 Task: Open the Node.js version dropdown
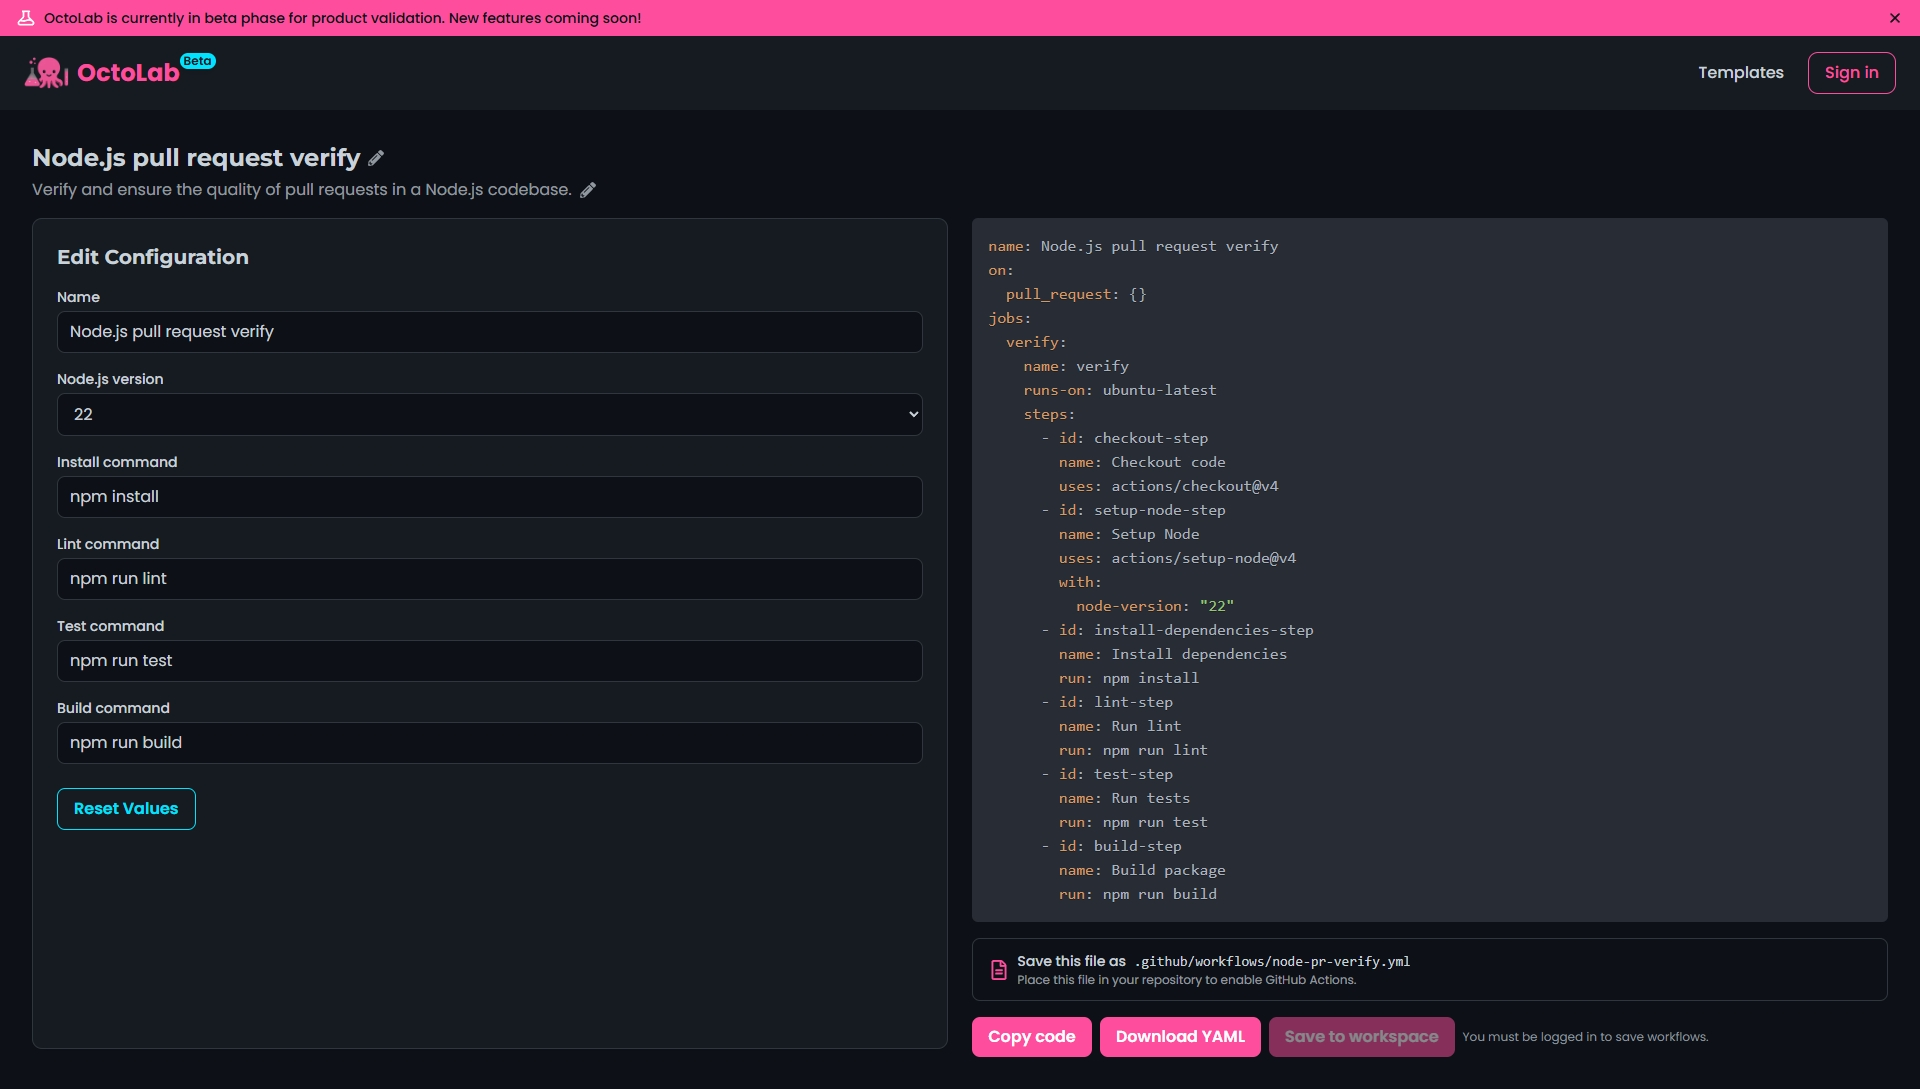489,414
